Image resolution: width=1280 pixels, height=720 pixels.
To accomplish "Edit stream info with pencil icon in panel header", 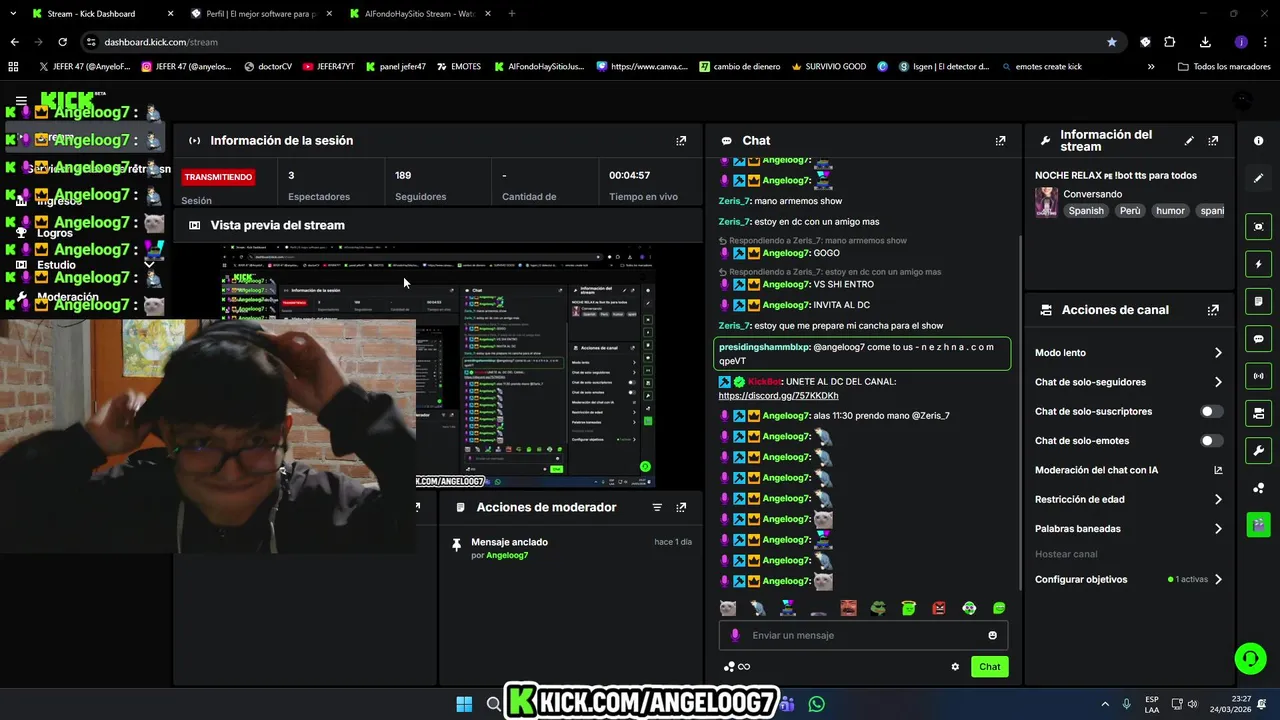I will point(1189,141).
